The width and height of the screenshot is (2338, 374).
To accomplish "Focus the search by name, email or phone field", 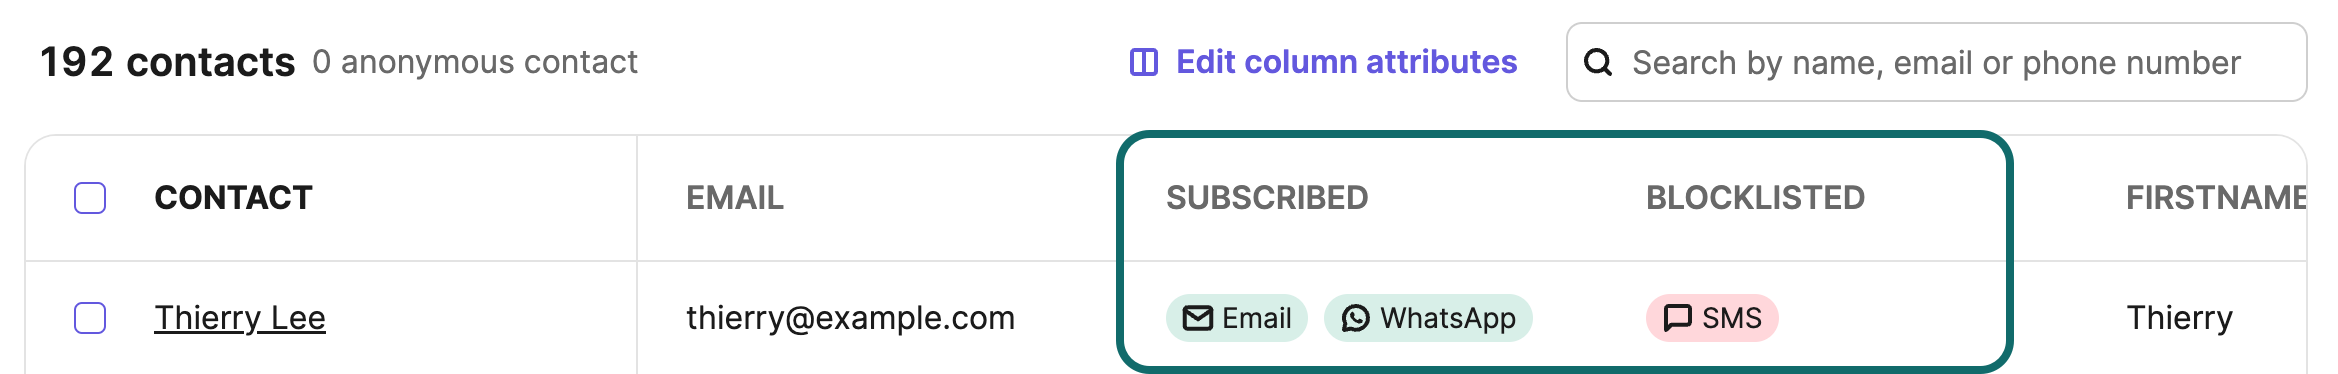I will [x=1936, y=62].
